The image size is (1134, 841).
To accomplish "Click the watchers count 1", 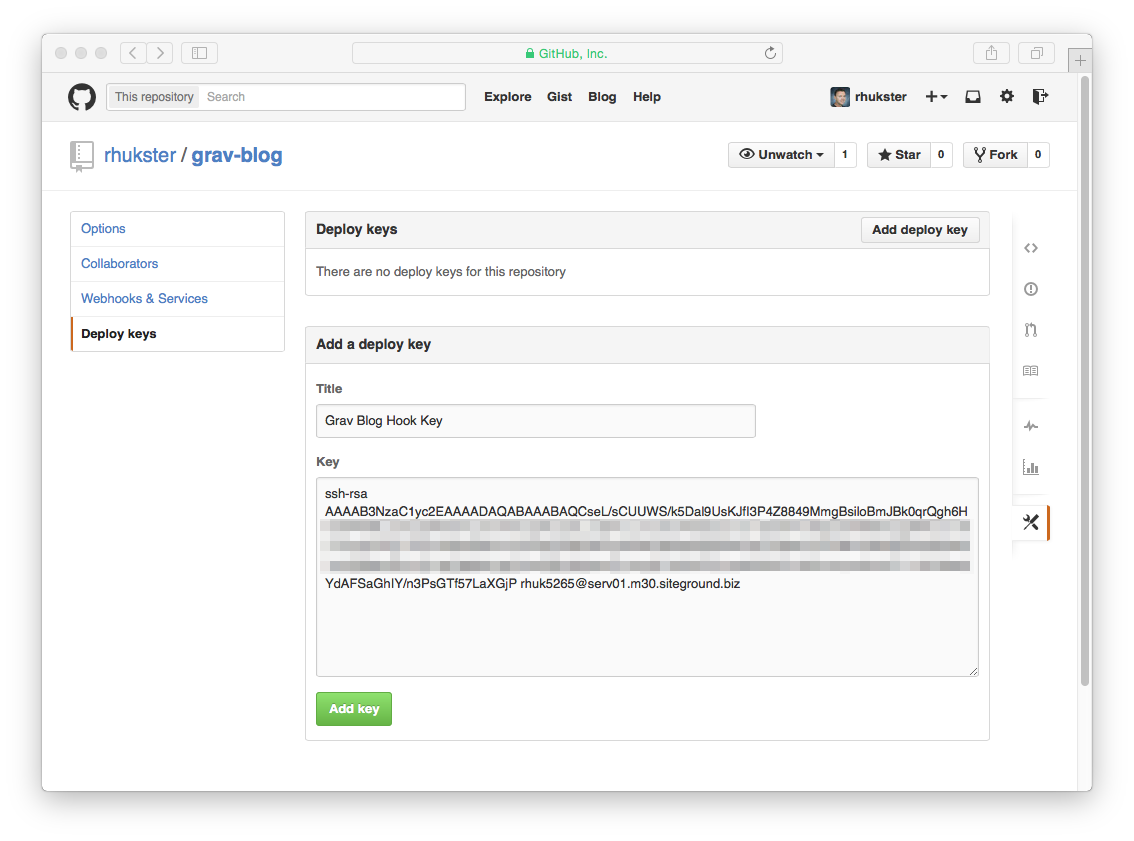I will 845,155.
